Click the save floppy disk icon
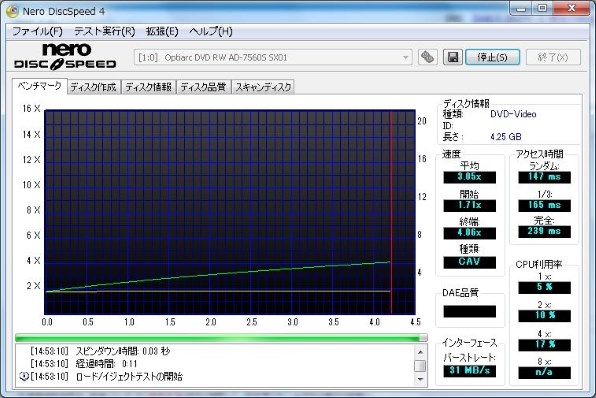Viewport: 596px width, 398px height. [452, 57]
